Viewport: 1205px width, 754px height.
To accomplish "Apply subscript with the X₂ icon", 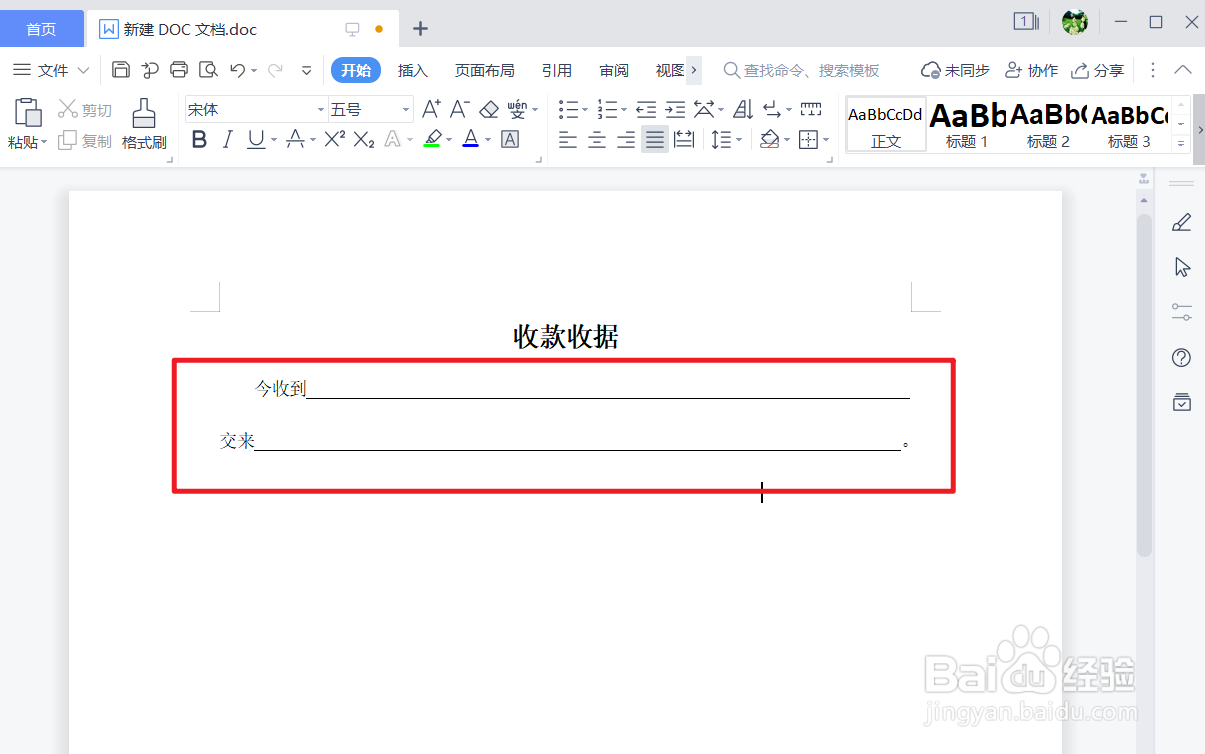I will click(364, 139).
